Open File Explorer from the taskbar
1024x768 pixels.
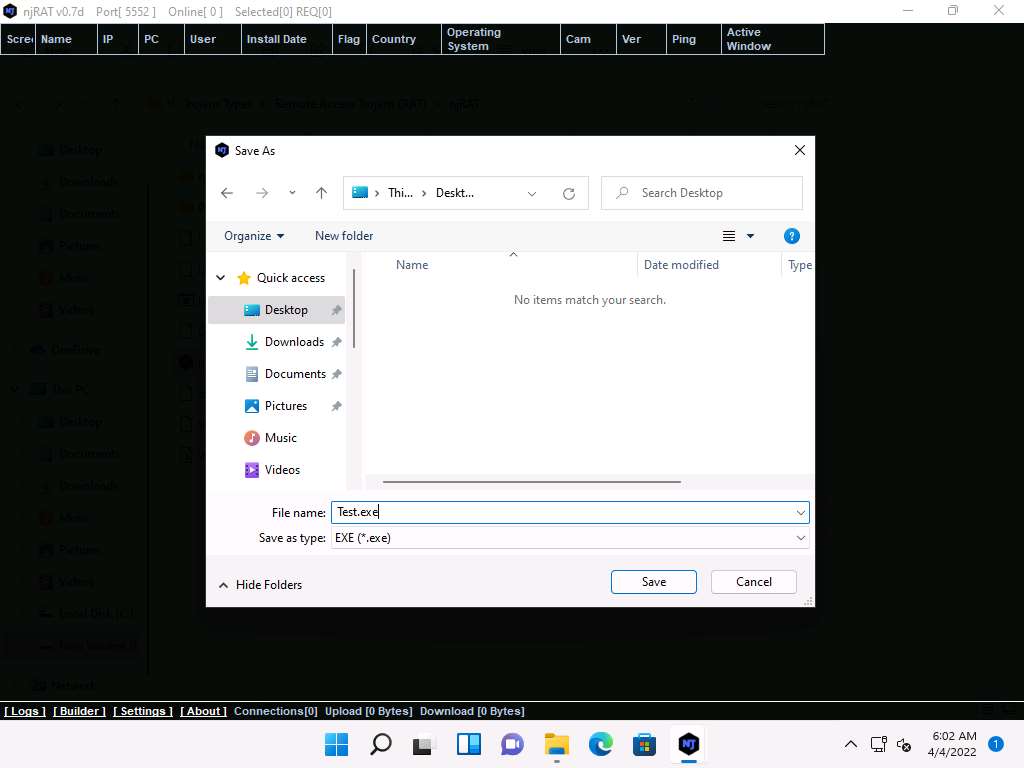click(x=556, y=744)
